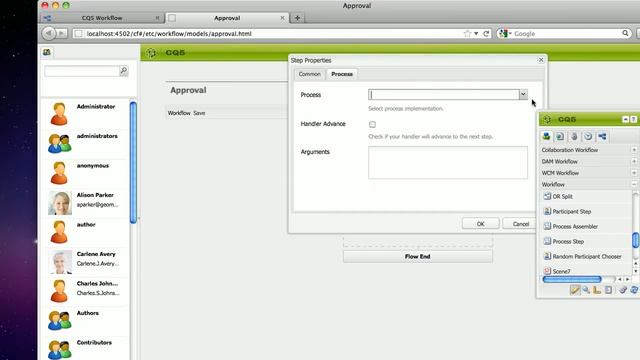Click the user search input field

tap(82, 71)
